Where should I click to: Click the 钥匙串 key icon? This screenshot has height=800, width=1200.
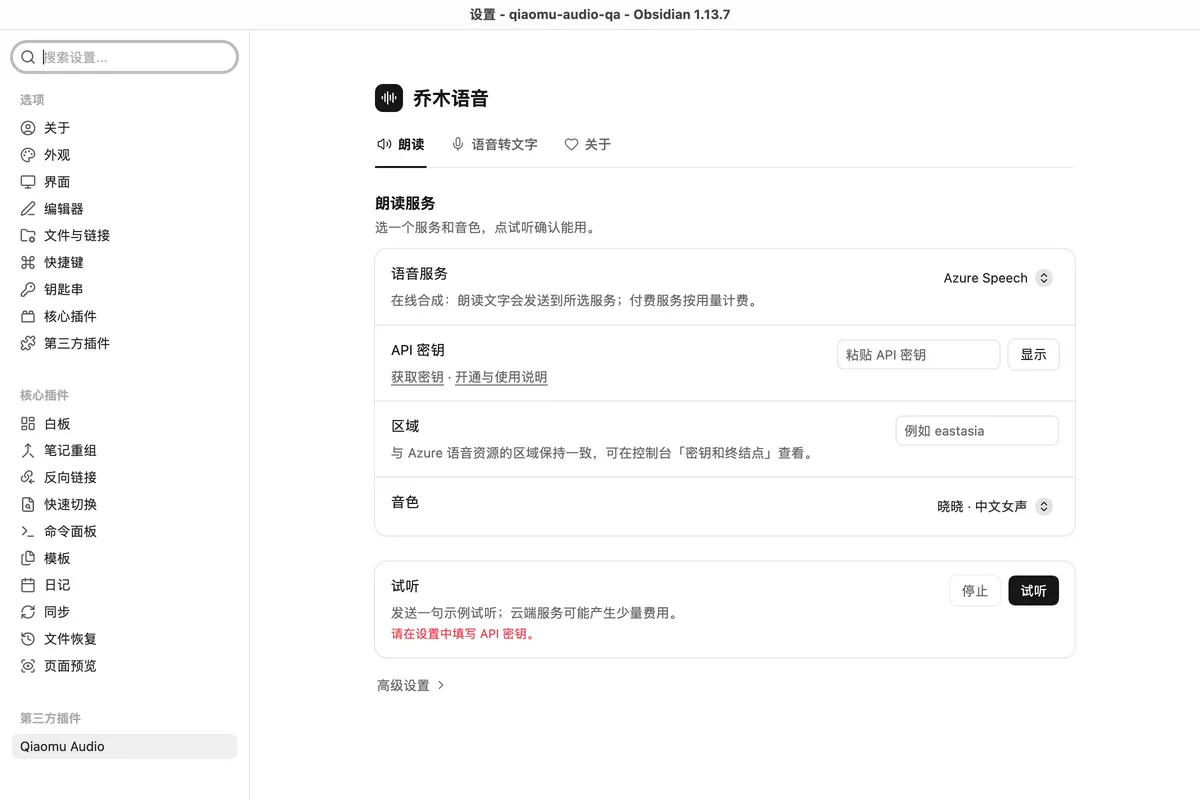(x=28, y=290)
